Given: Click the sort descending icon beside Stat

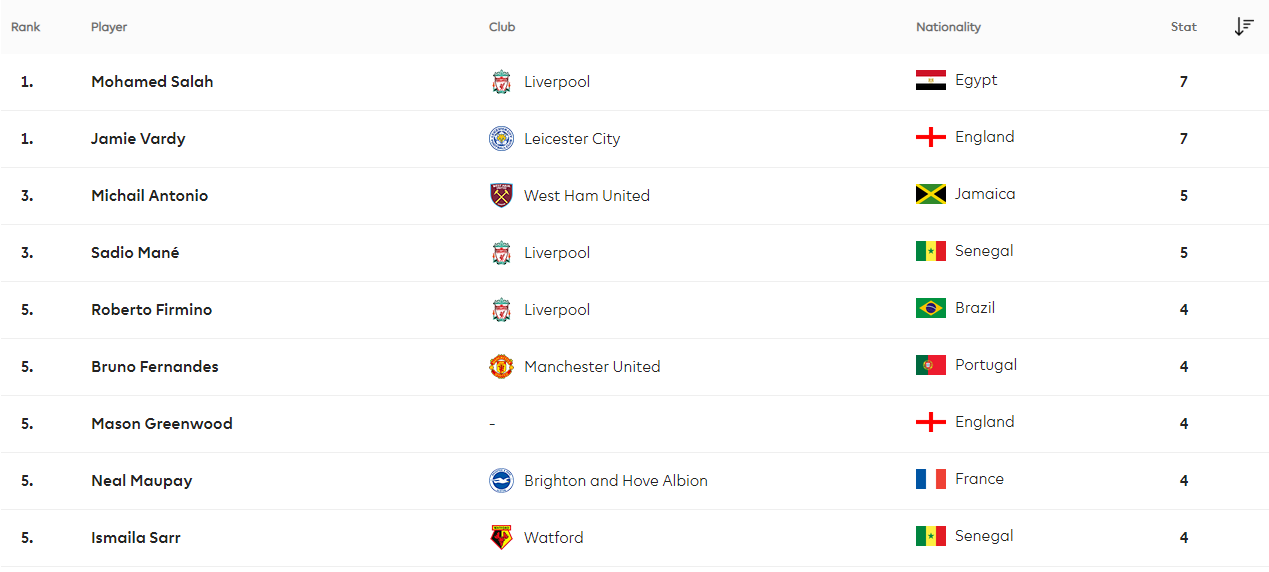Looking at the screenshot, I should pyautogui.click(x=1244, y=27).
